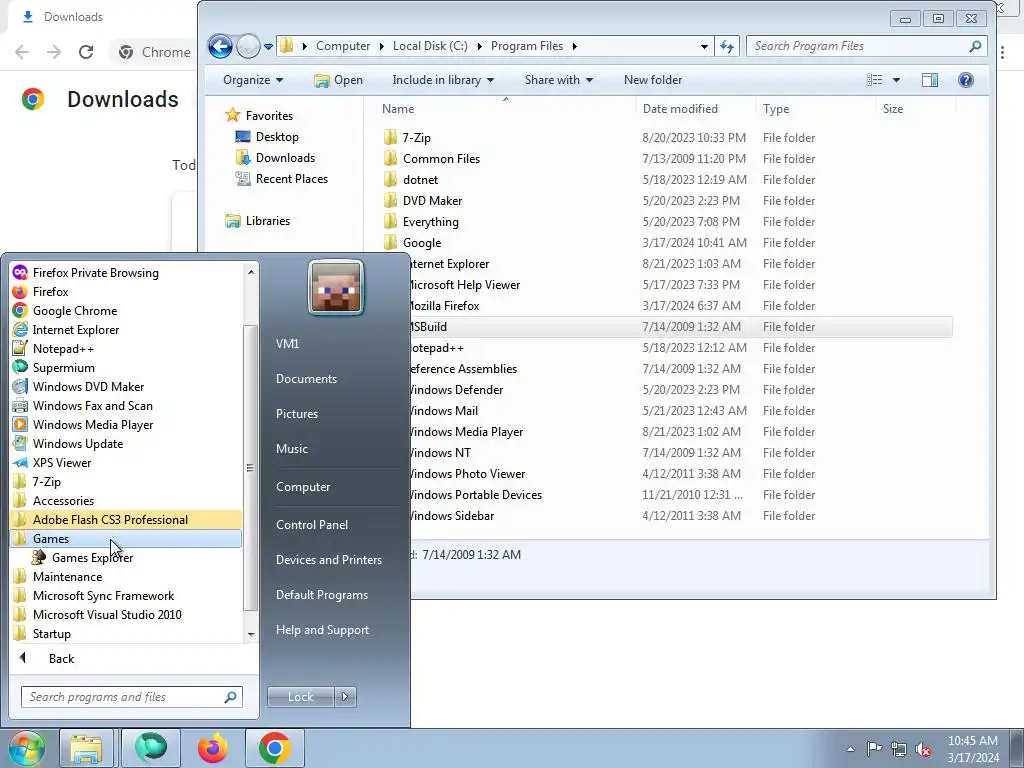Collapse the Games program folder
The width and height of the screenshot is (1024, 768).
coord(126,539)
